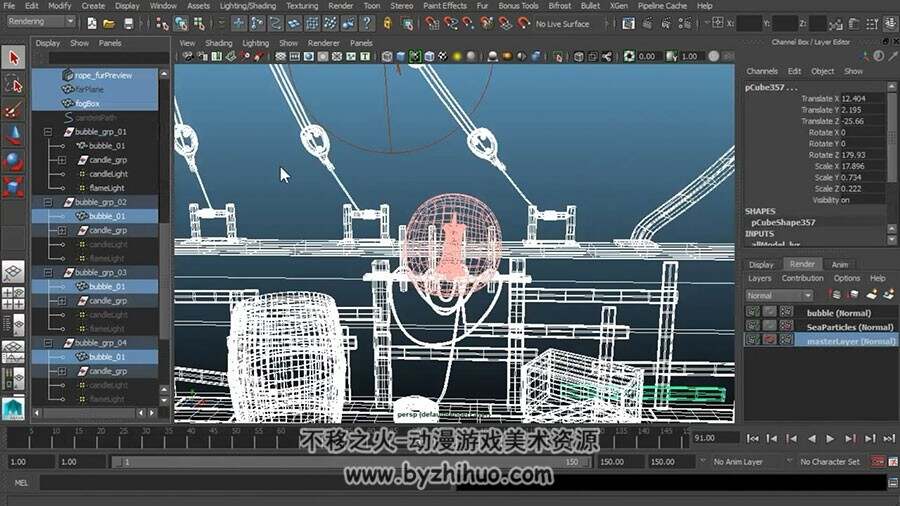Image resolution: width=900 pixels, height=506 pixels.
Task: Toggle the green-highlighted wireframe-on-shaded viewport icon
Action: tap(414, 56)
